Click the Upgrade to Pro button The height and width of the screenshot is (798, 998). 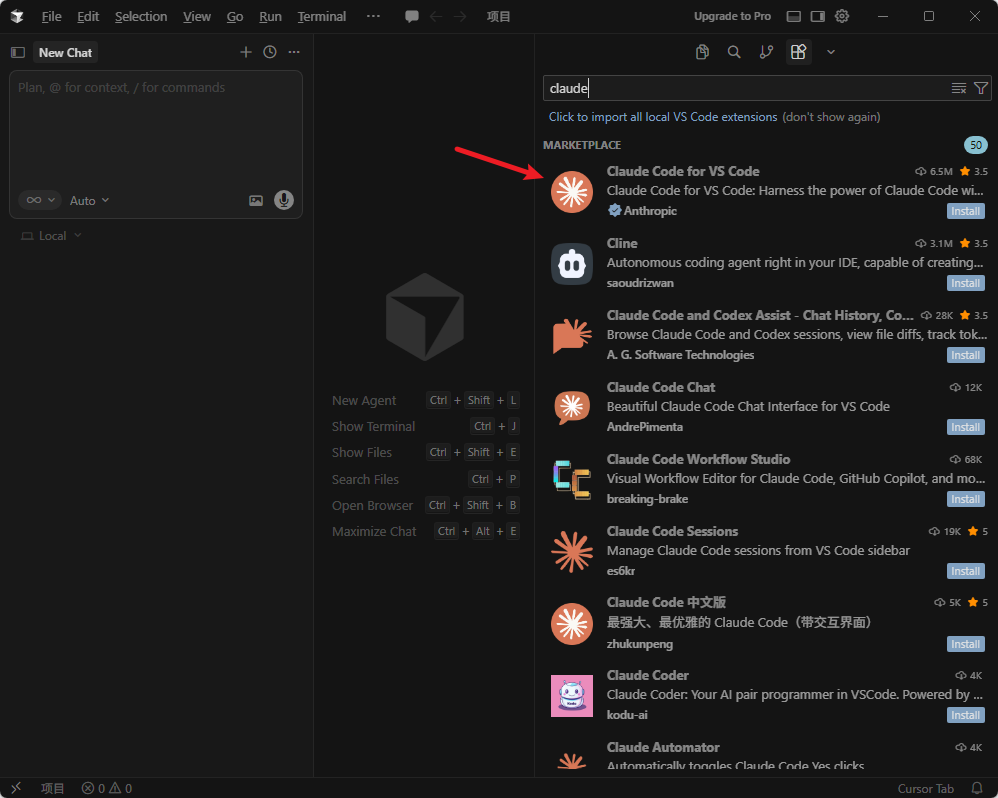pos(732,17)
